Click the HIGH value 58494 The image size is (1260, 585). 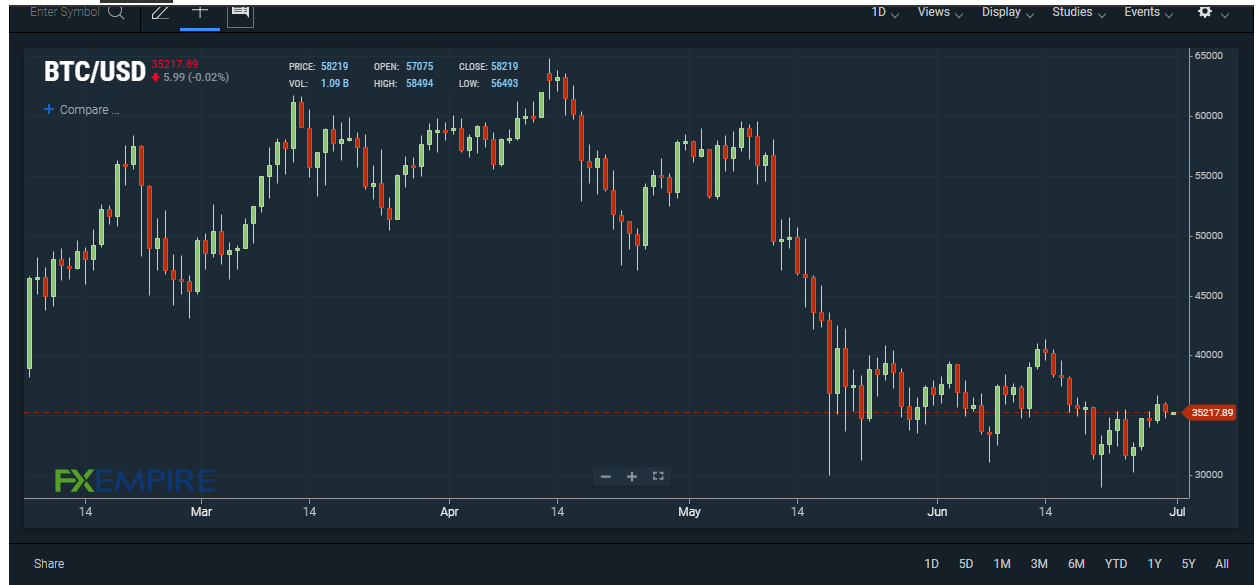tap(419, 84)
